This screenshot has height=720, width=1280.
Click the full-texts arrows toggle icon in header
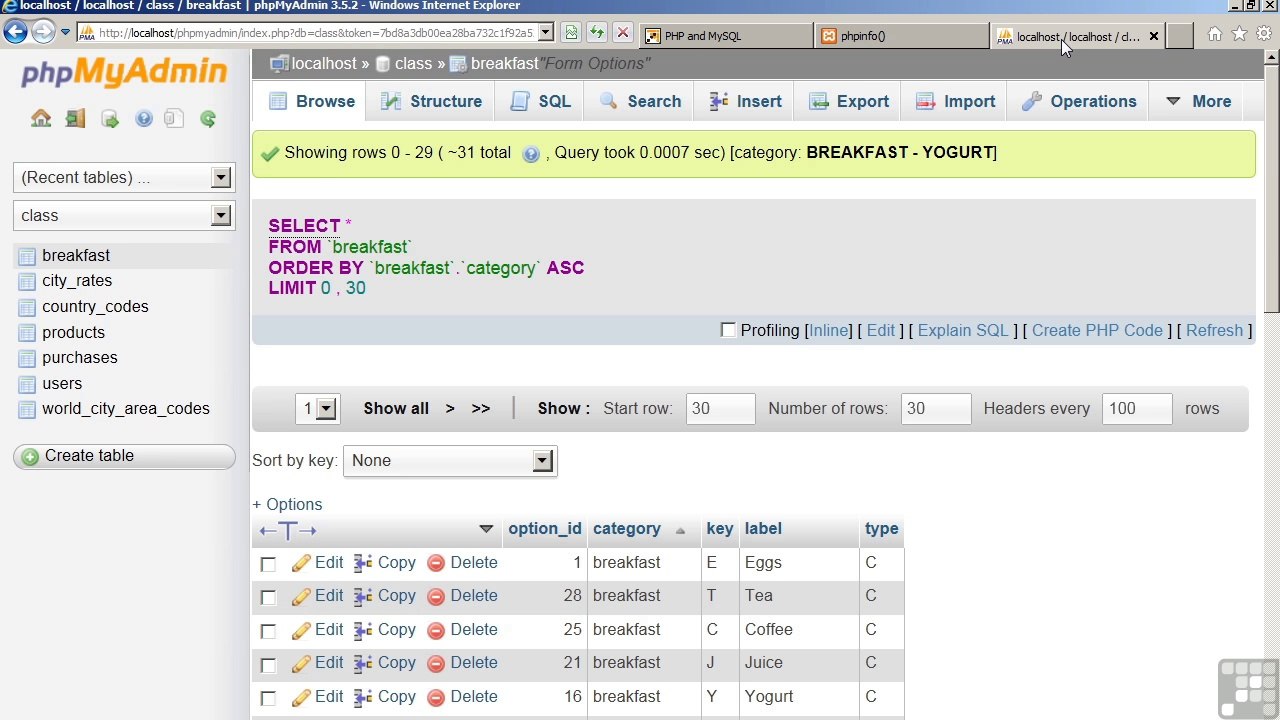(x=288, y=530)
